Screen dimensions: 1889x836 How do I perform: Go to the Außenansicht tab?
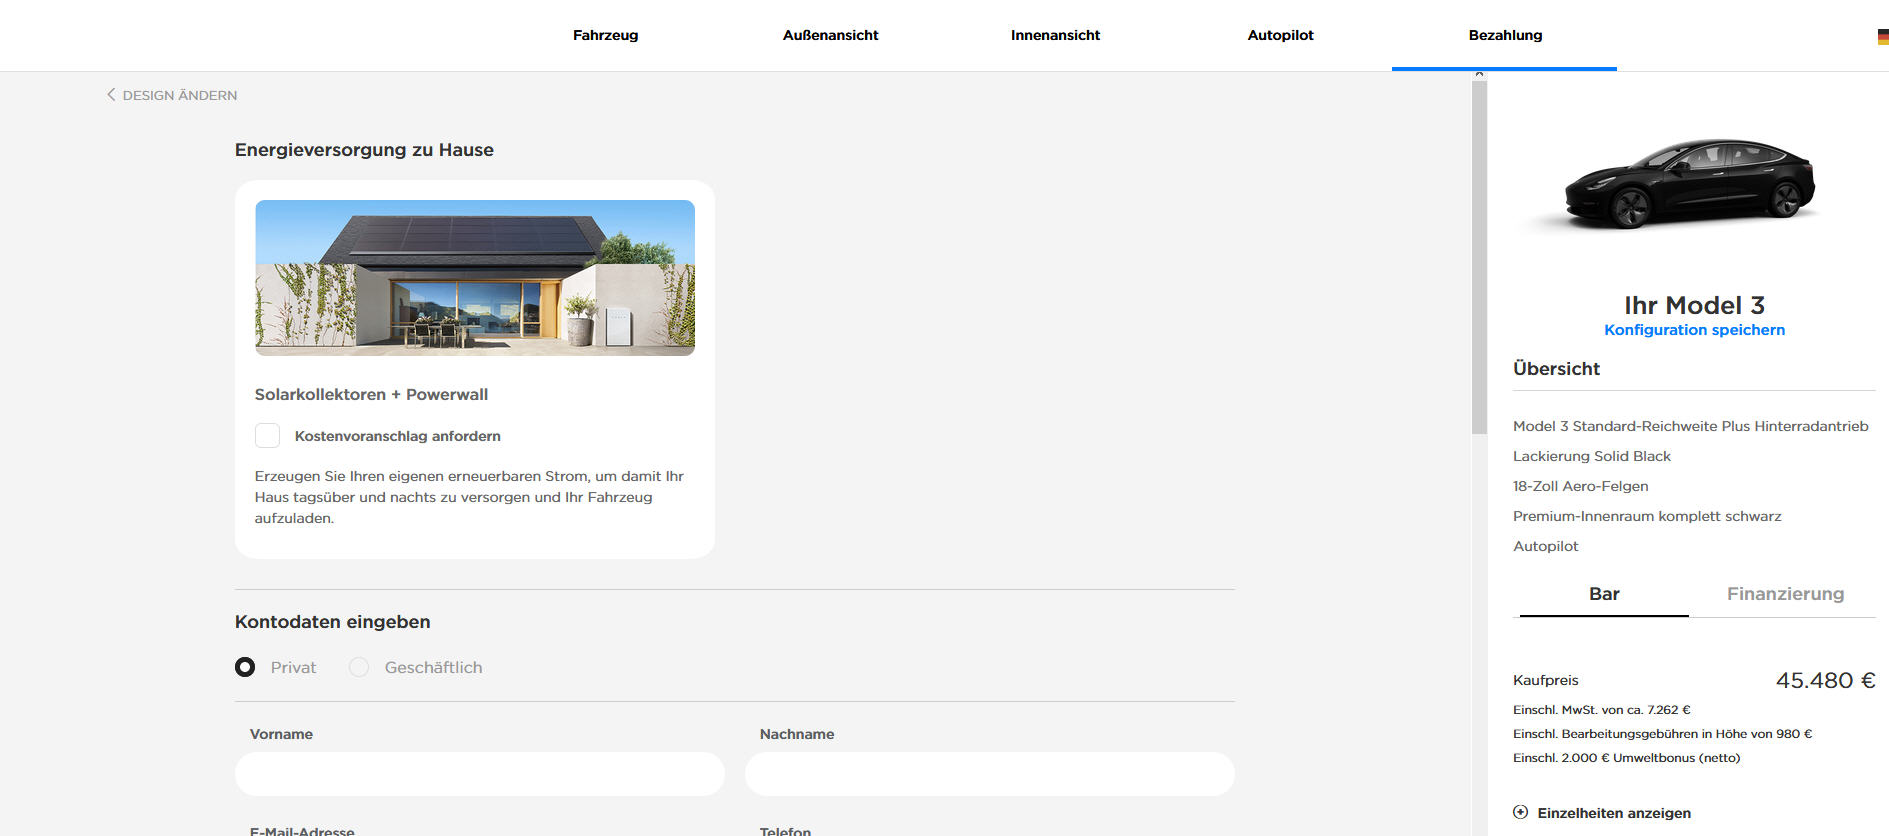click(x=830, y=35)
